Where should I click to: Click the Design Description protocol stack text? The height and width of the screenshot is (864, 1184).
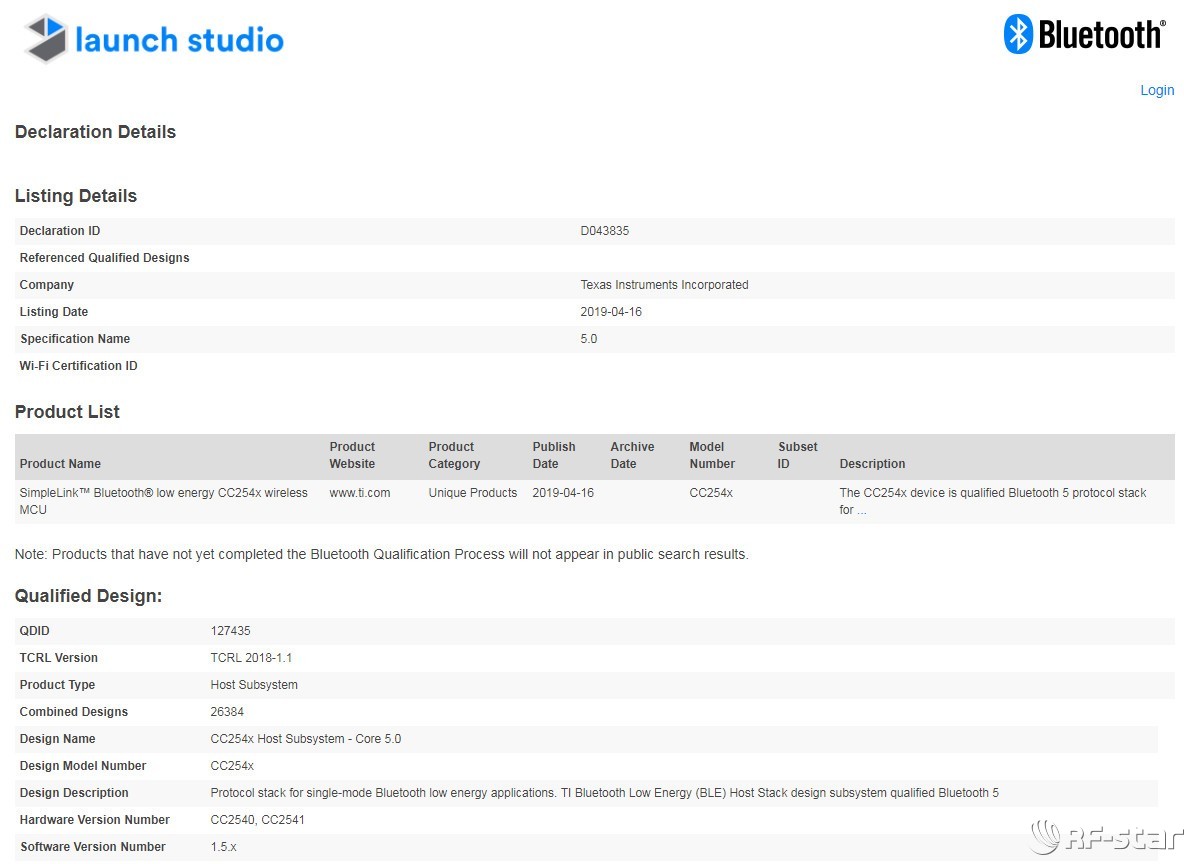click(x=605, y=793)
